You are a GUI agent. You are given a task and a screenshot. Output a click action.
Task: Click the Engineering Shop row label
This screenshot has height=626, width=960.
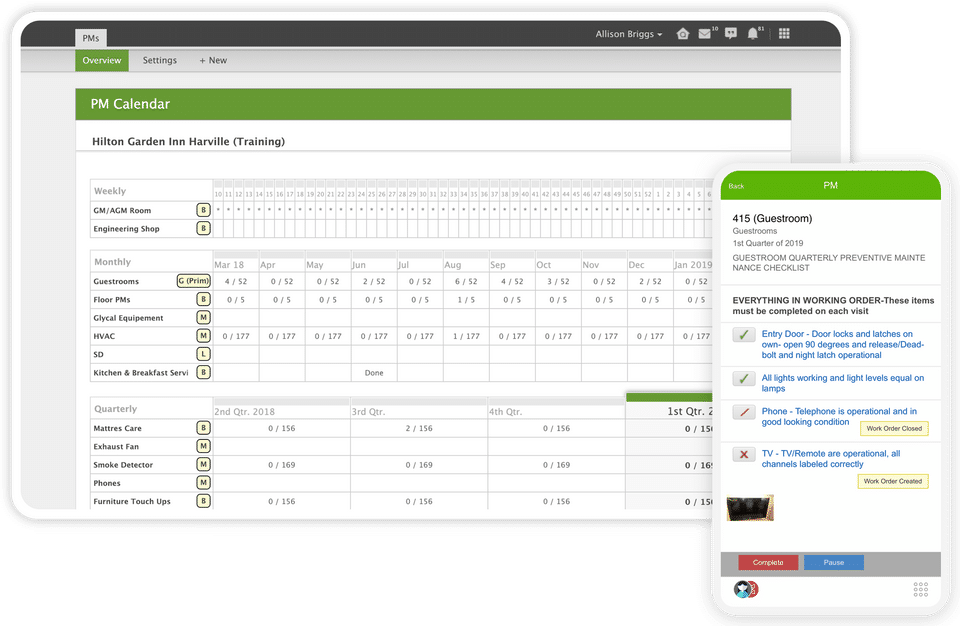point(126,229)
